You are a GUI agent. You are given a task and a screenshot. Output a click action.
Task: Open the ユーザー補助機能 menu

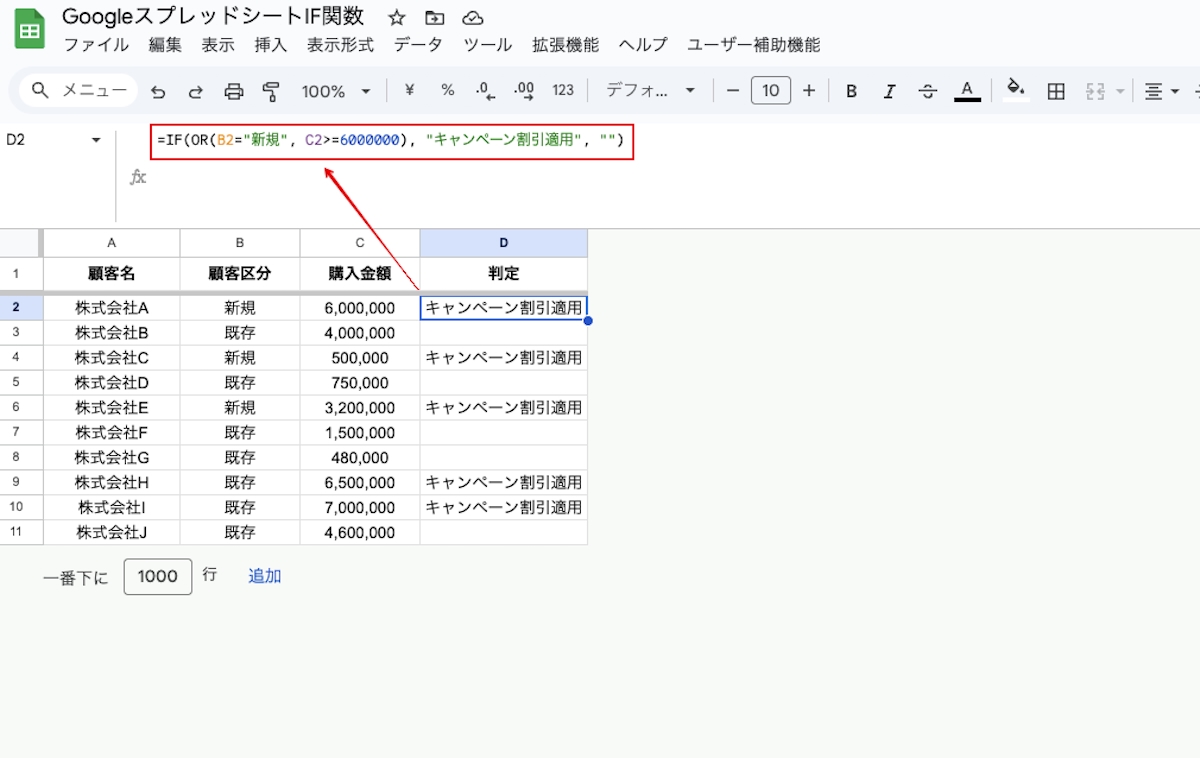[754, 45]
